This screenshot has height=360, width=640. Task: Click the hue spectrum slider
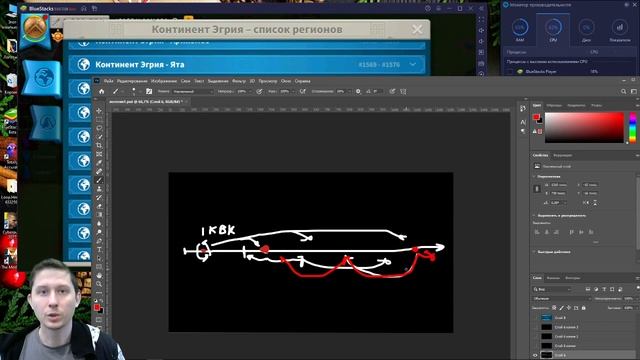point(633,127)
